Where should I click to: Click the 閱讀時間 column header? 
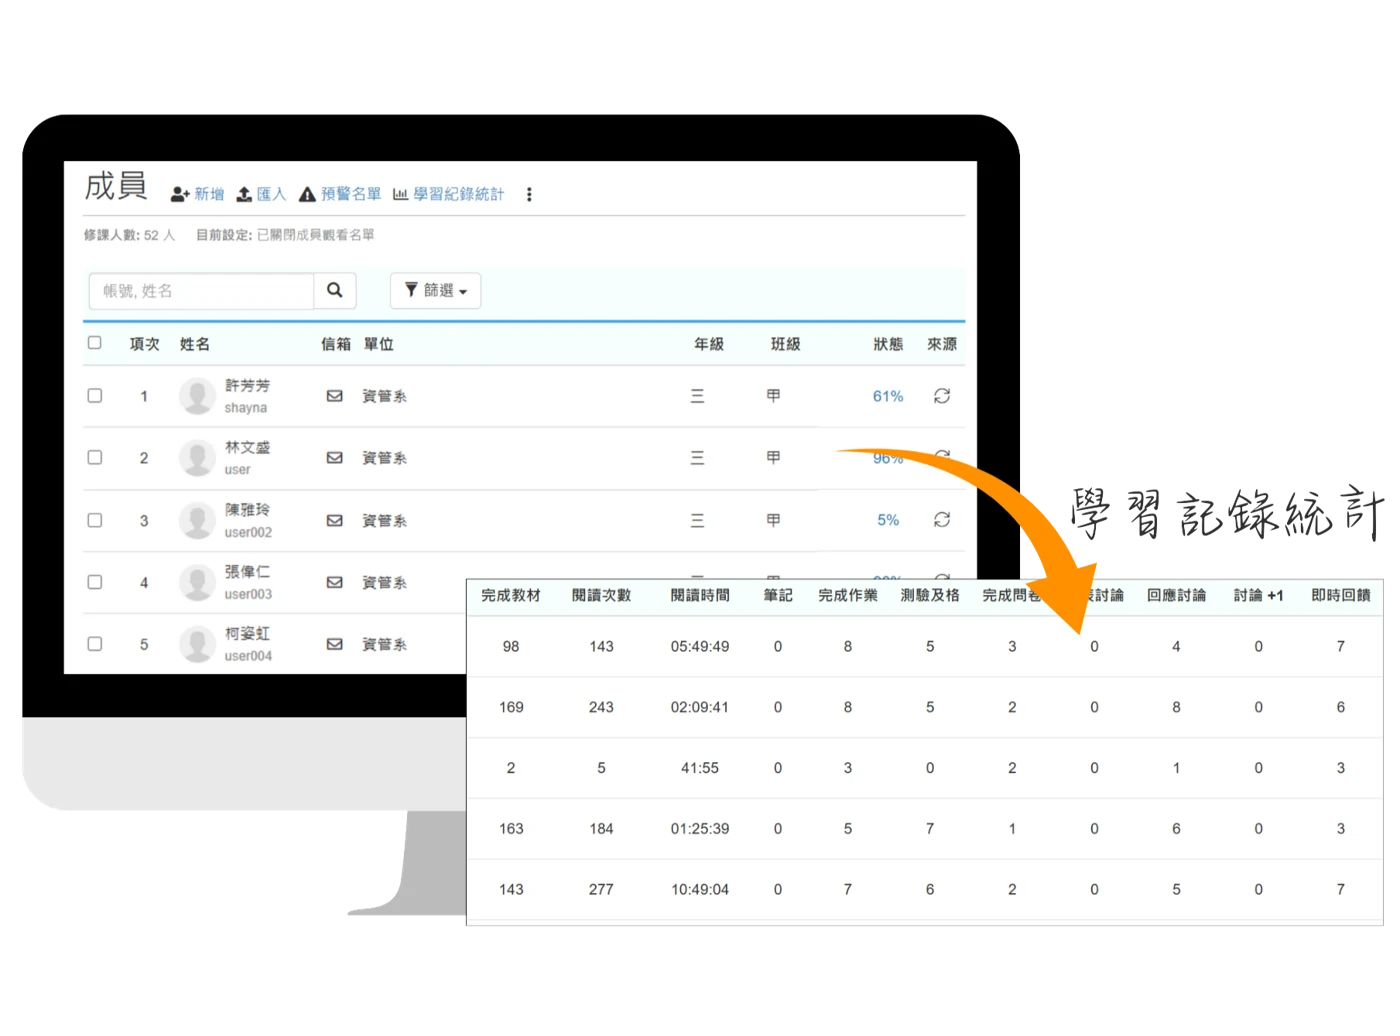point(700,595)
